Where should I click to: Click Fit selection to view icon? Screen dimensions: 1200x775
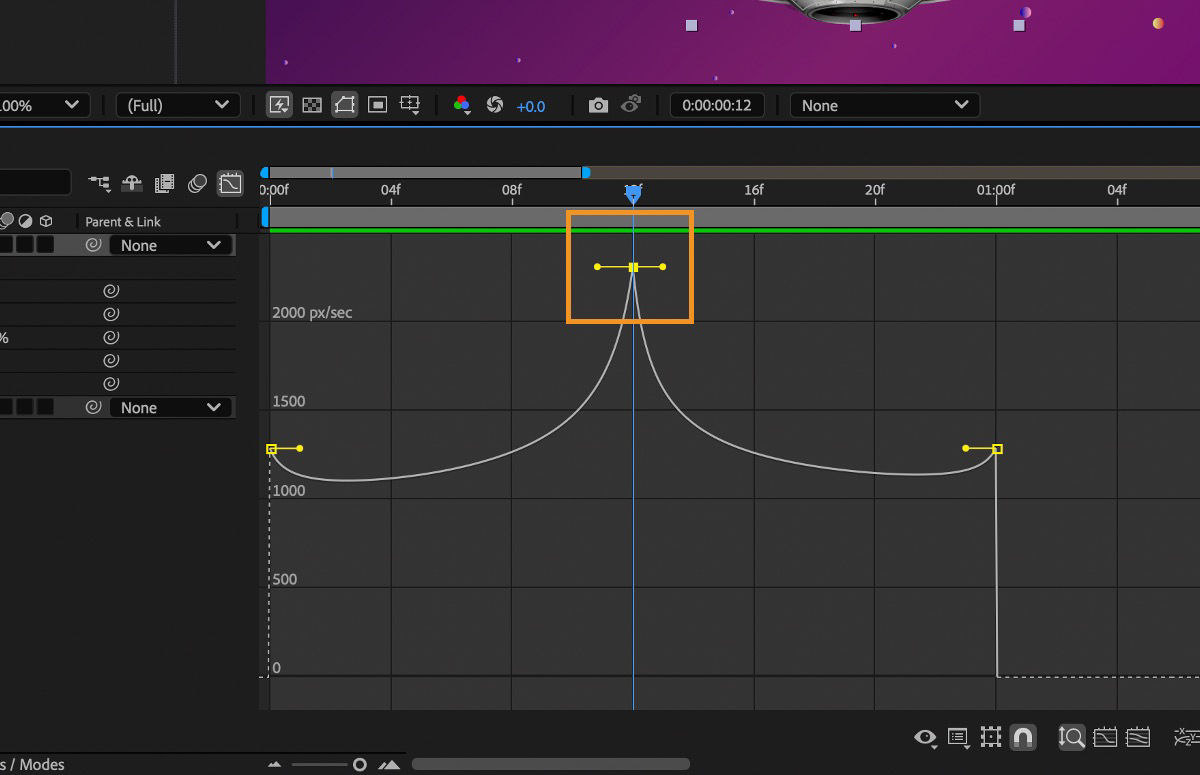coord(1105,737)
